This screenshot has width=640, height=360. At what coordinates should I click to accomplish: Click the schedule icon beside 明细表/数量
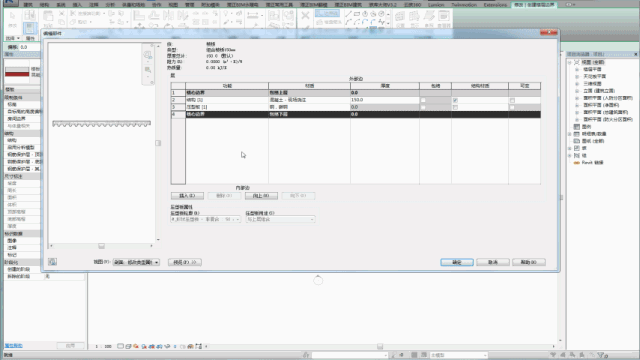[577, 134]
